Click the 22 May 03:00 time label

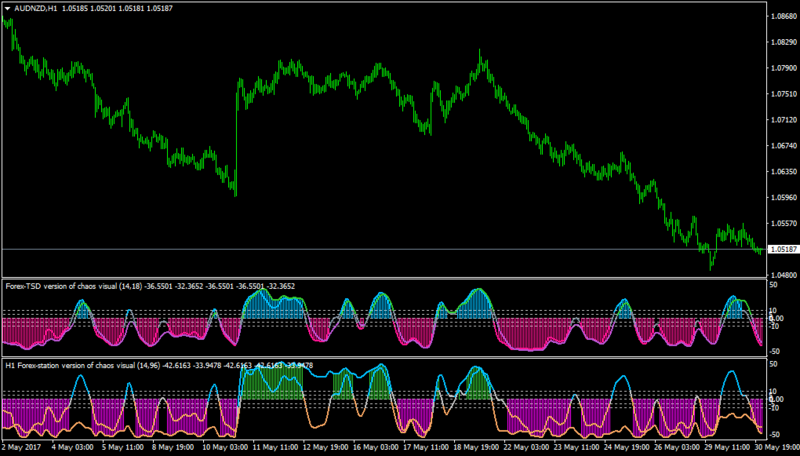526,446
